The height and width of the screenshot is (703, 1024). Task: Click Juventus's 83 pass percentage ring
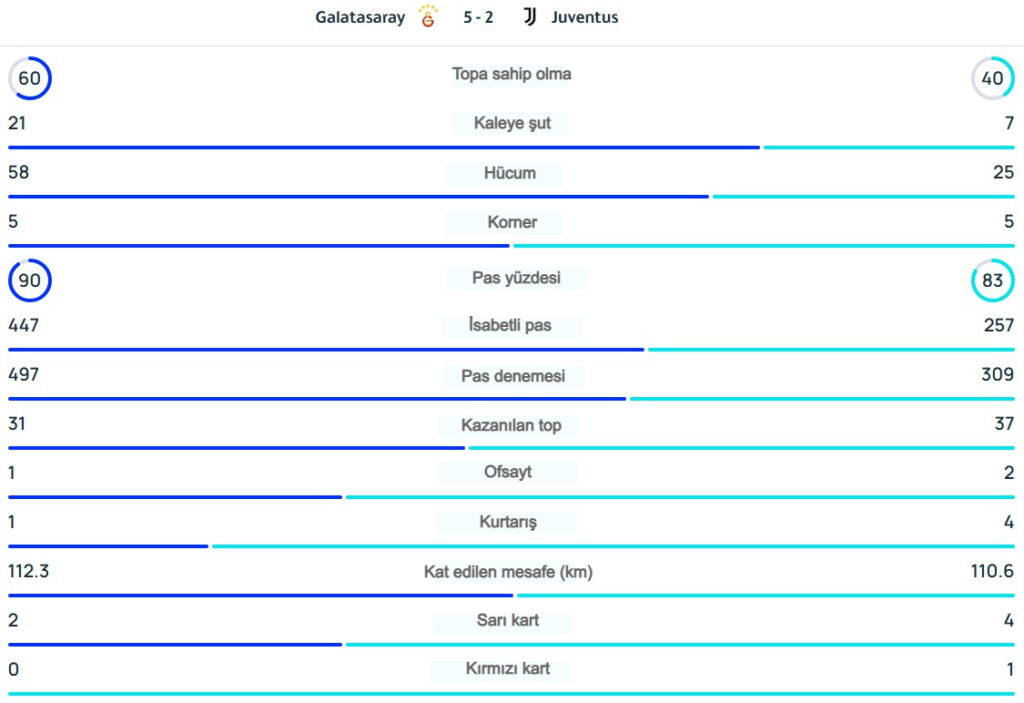click(x=992, y=281)
